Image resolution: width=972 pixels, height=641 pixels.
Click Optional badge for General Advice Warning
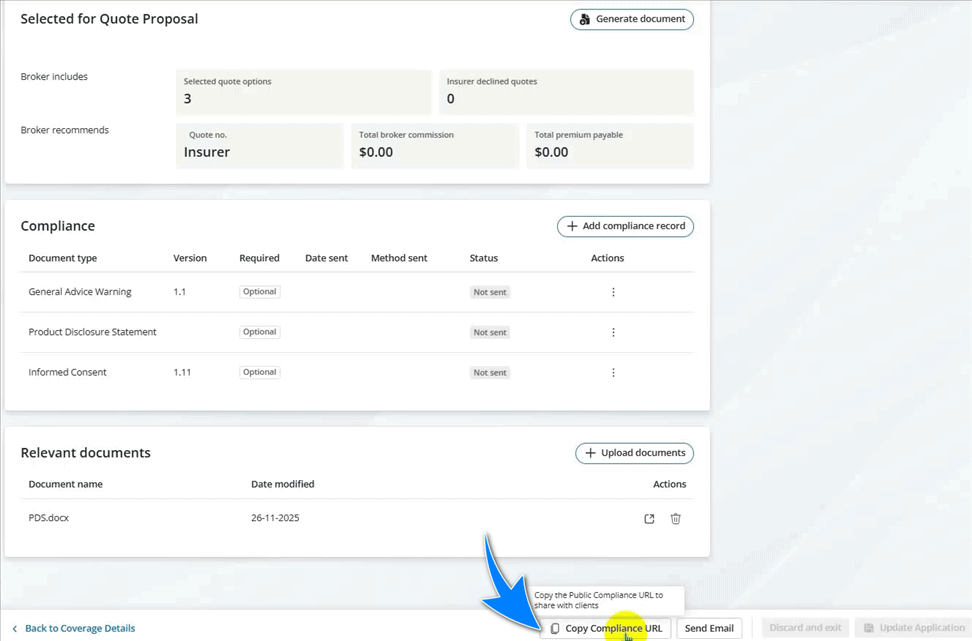tap(260, 292)
